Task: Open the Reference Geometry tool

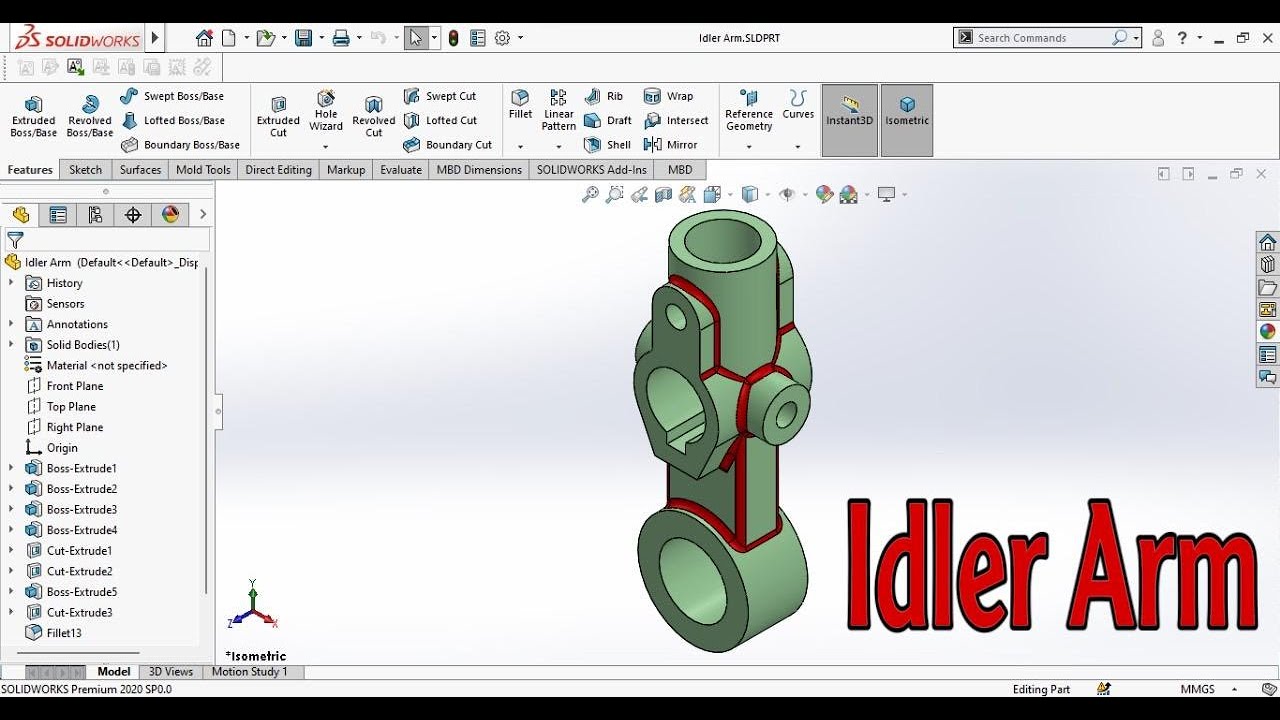Action: [749, 110]
